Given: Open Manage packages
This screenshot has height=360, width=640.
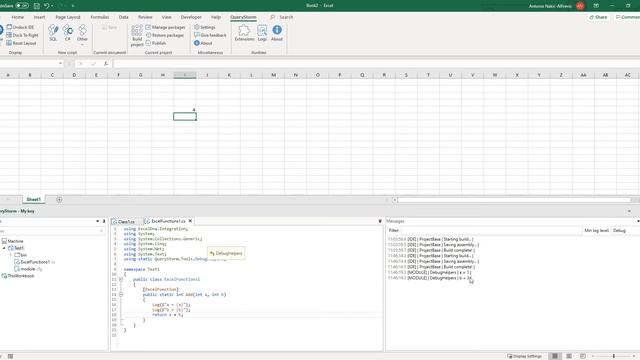Looking at the screenshot, I should (165, 27).
